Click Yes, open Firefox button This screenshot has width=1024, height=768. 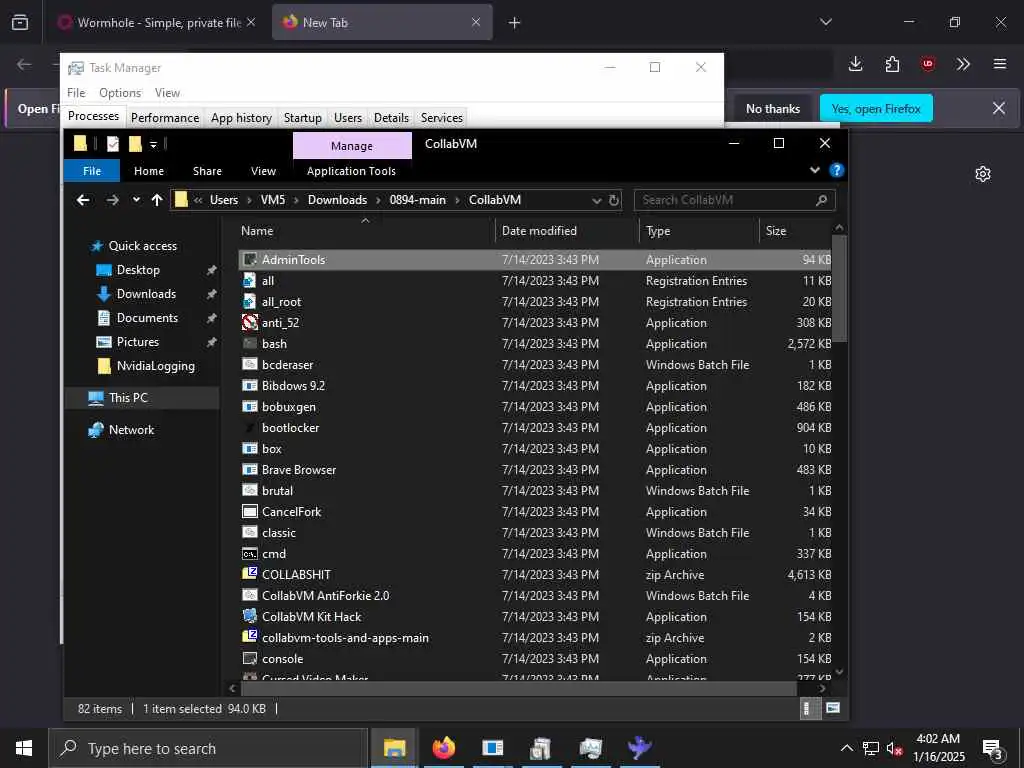[x=876, y=108]
